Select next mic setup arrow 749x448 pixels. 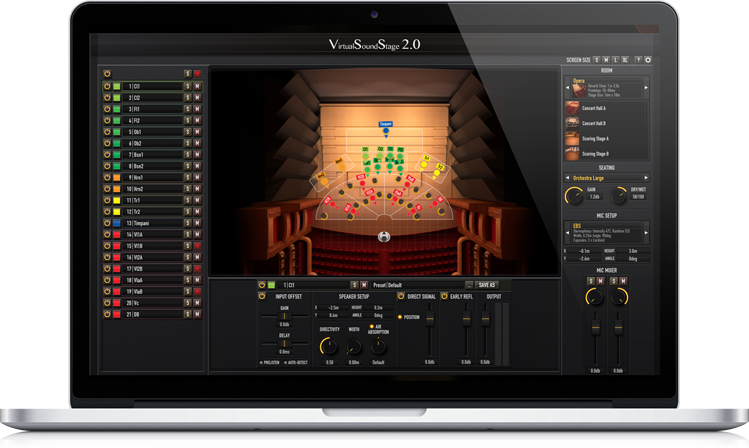tap(646, 233)
